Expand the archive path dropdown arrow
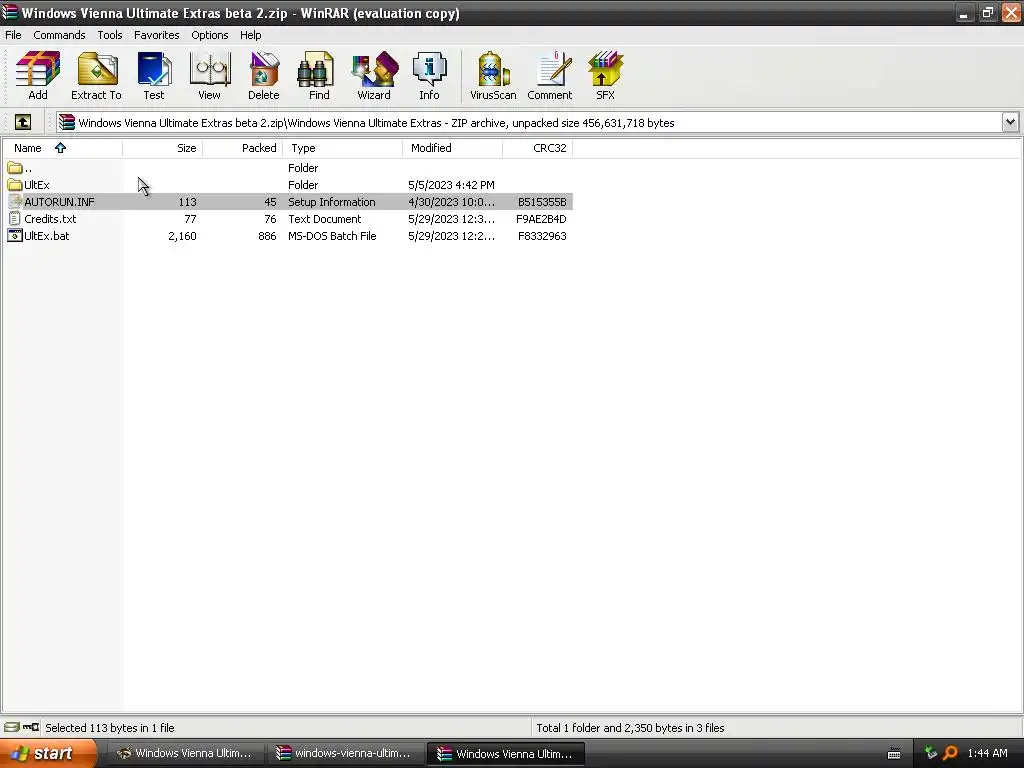 [x=1010, y=122]
